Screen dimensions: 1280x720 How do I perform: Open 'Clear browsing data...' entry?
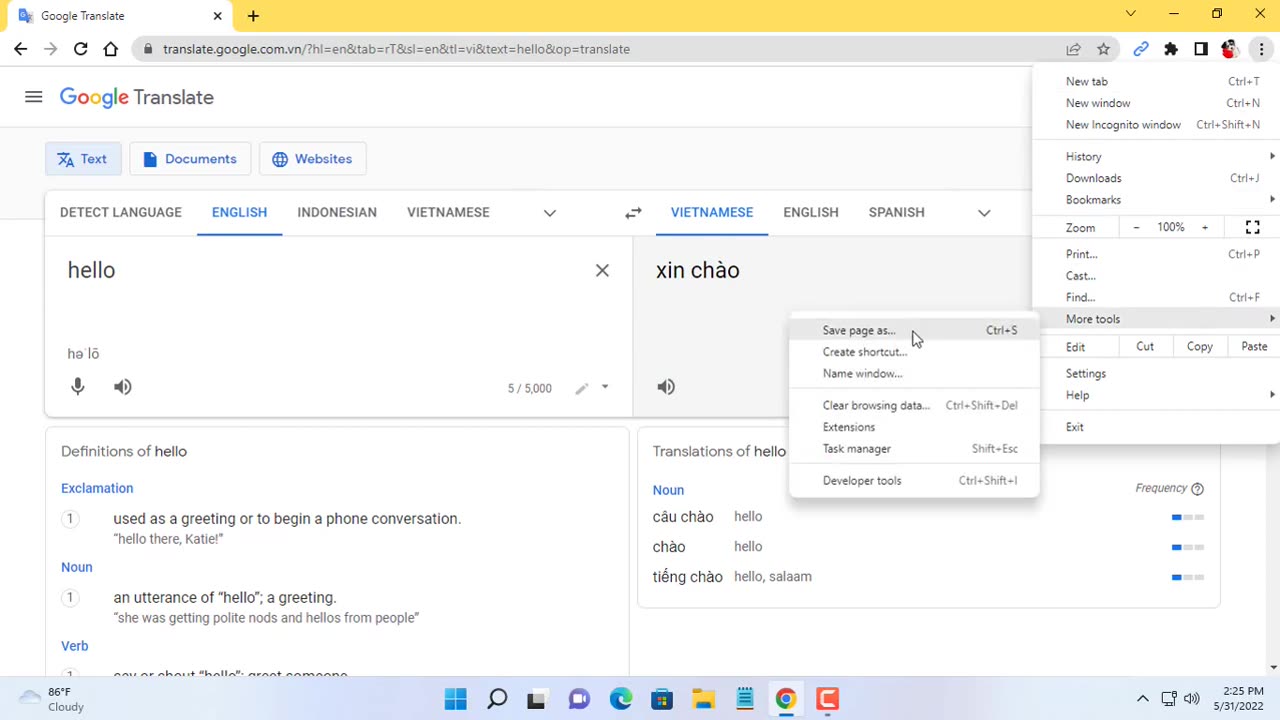[914, 406]
